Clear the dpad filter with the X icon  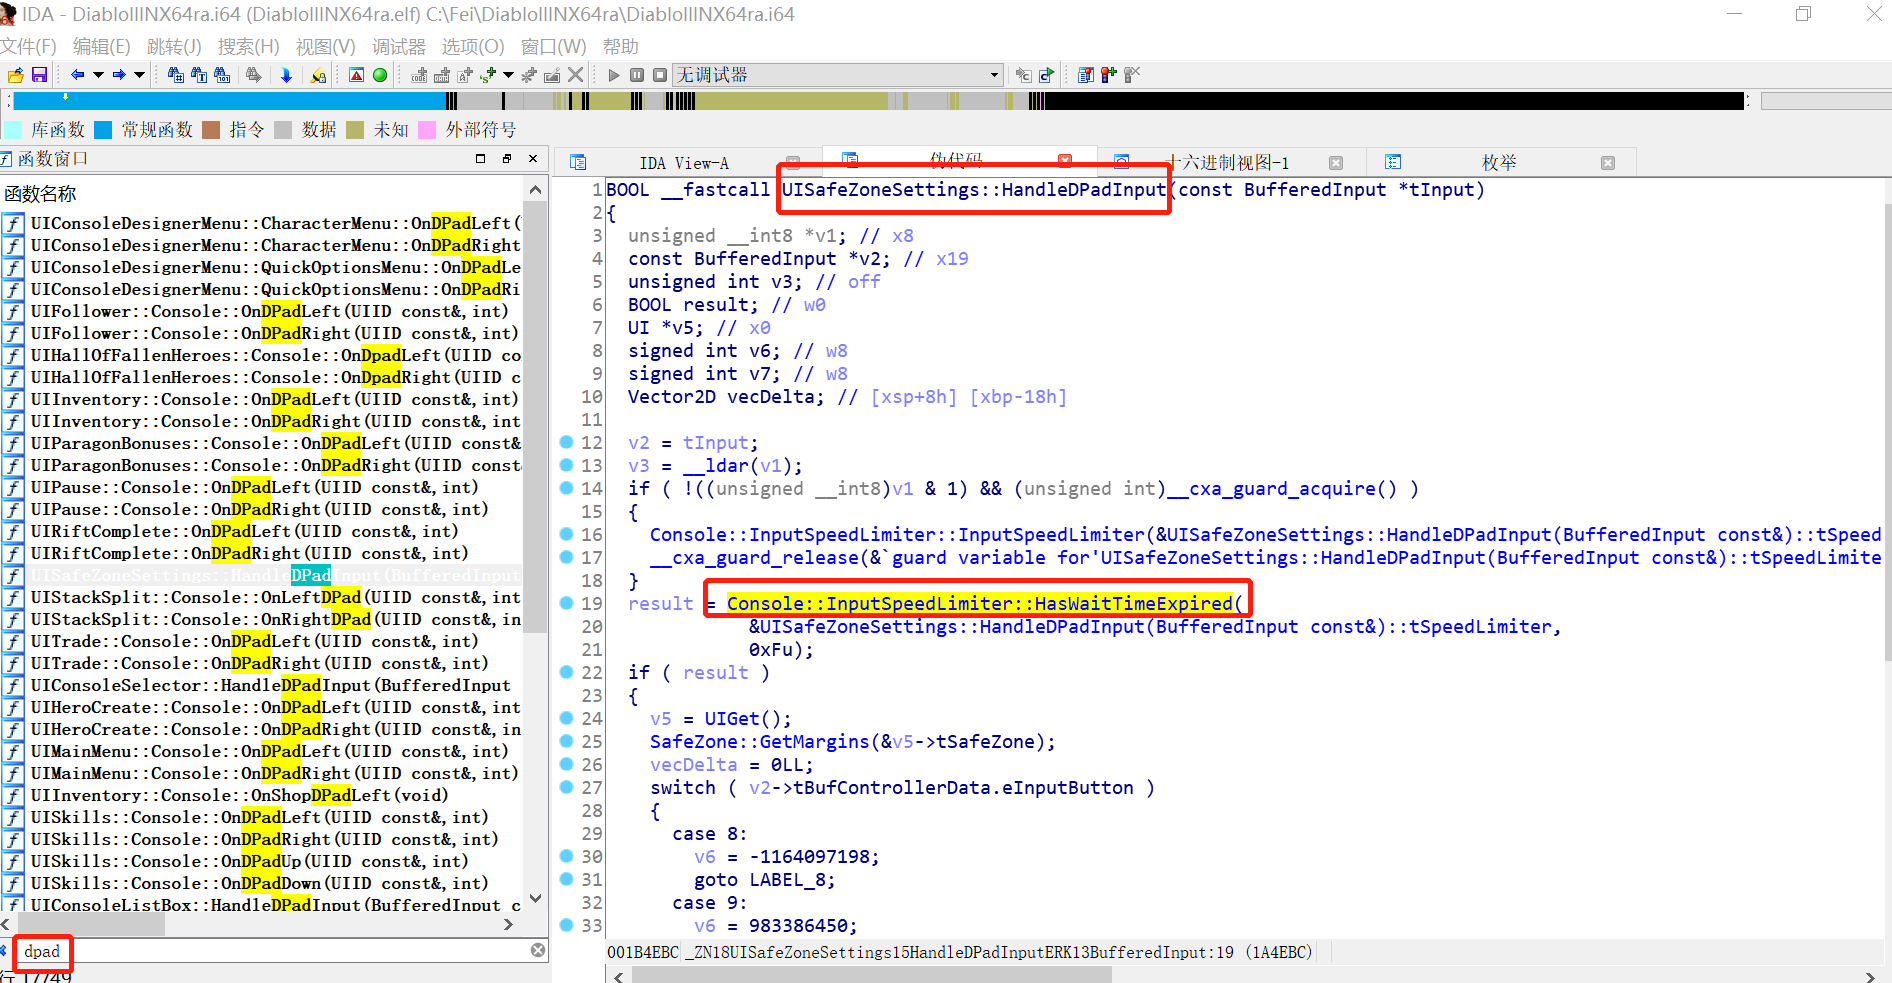[538, 950]
